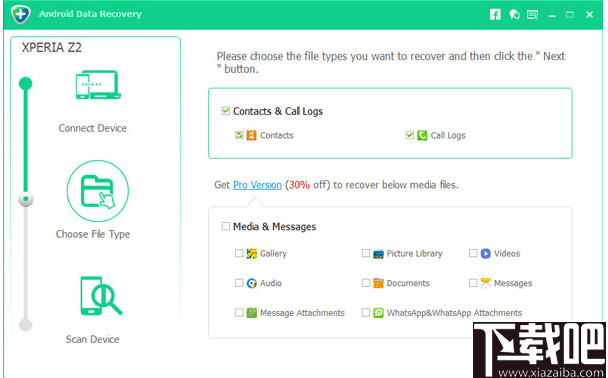Viewport: 608px width, 378px height.
Task: Select the Scan Device magnifier icon
Action: coord(101,296)
